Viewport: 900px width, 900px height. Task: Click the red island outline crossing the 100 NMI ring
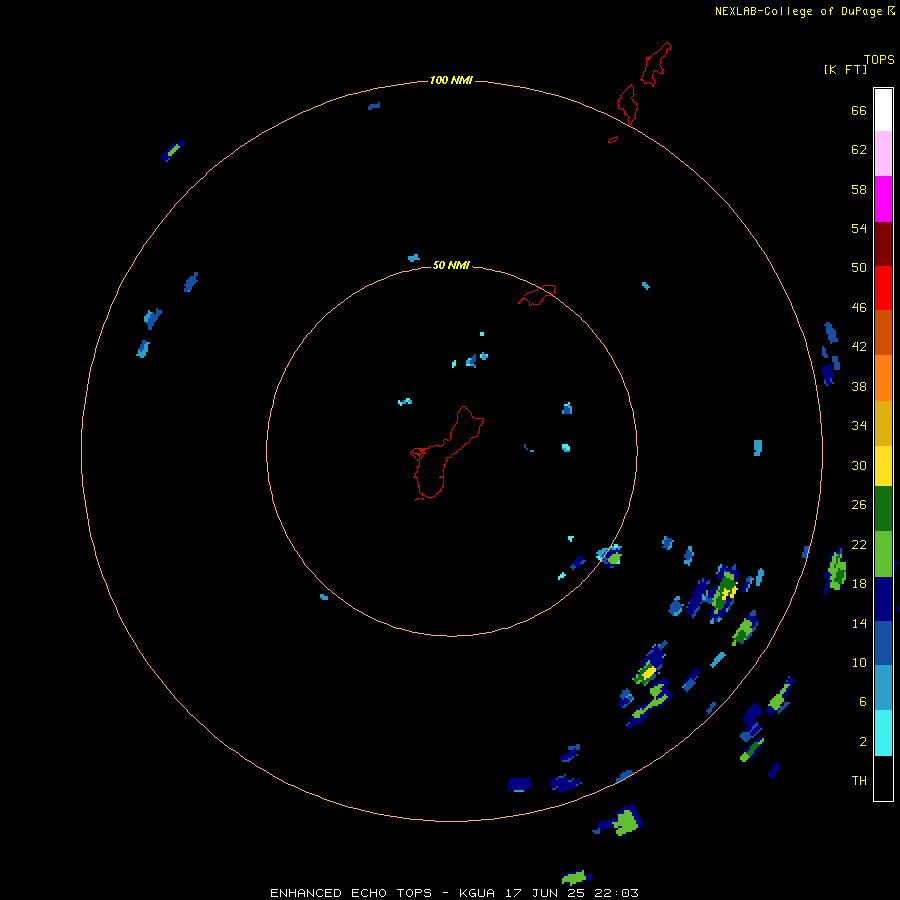pyautogui.click(x=627, y=104)
